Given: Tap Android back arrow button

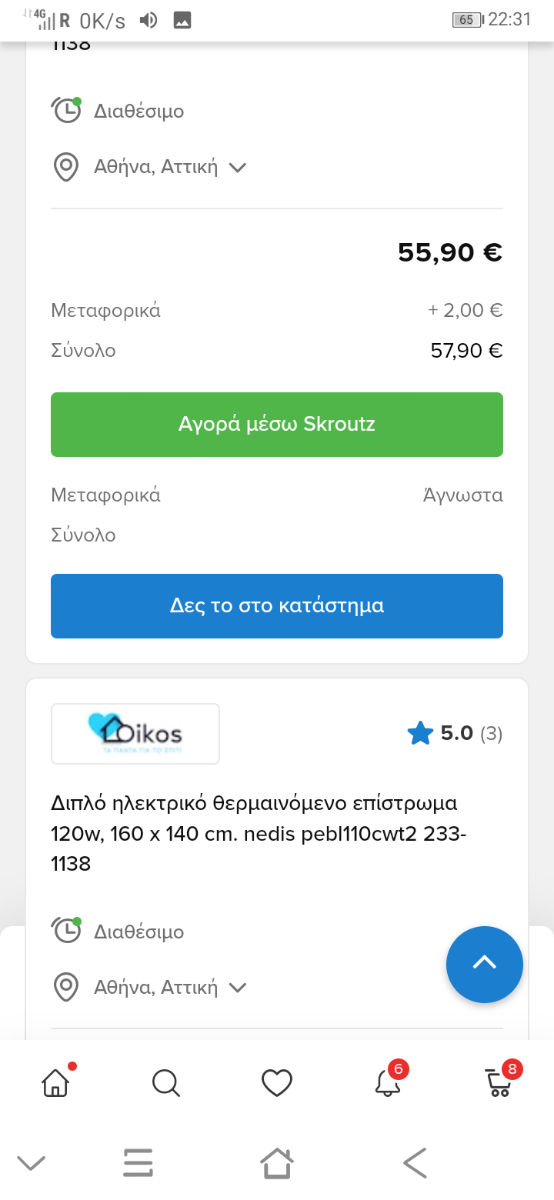Looking at the screenshot, I should (415, 1162).
